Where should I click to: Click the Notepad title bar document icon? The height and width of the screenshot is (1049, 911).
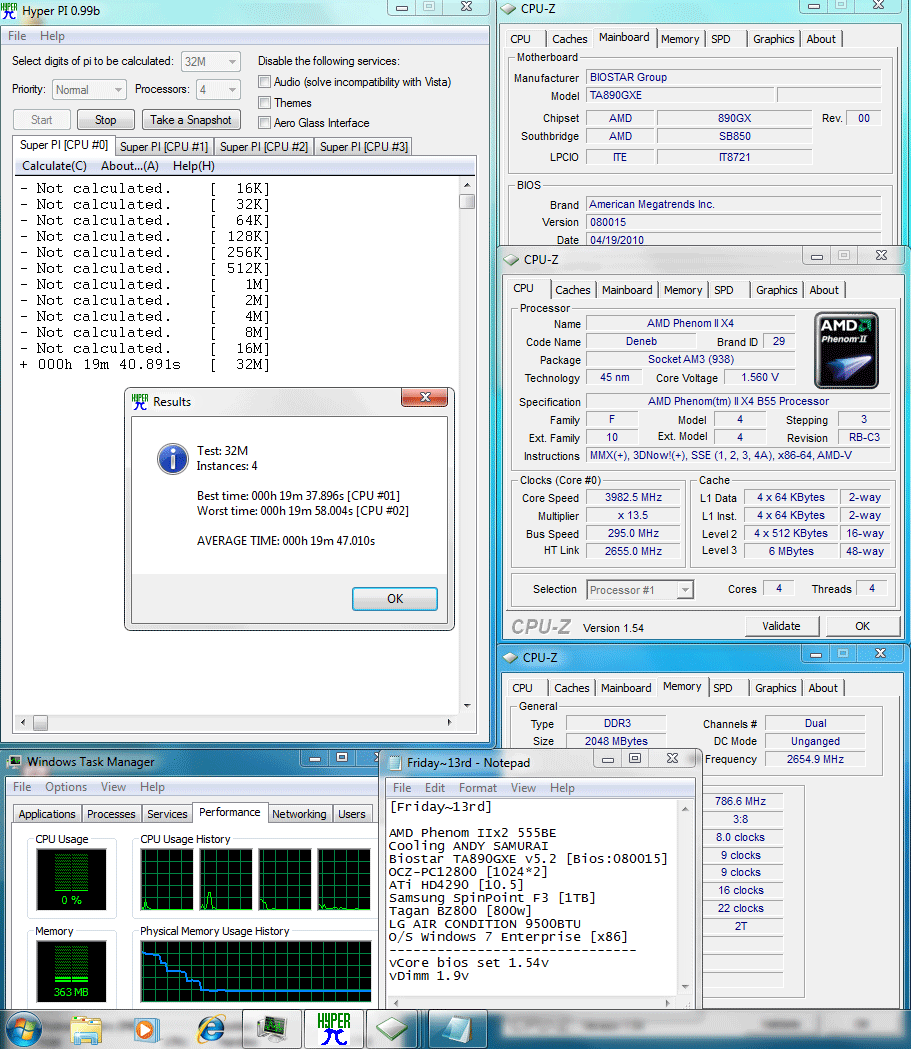[x=395, y=763]
